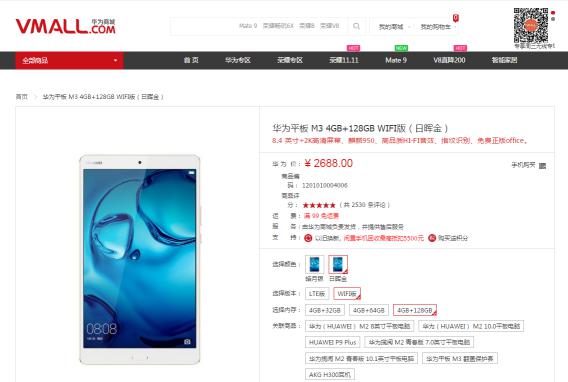Click the product code 1201010004006
Viewport: 568px width, 382px height.
pos(325,185)
